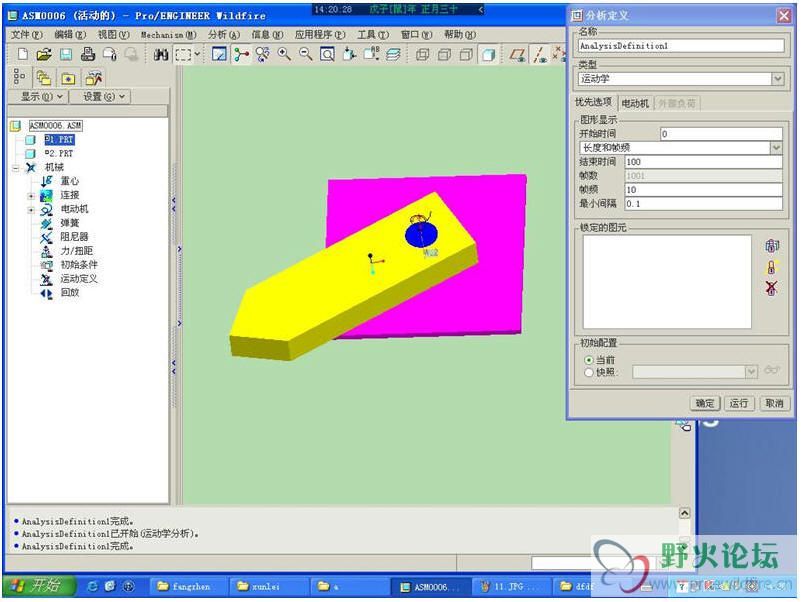Image resolution: width=802 pixels, height=602 pixels.
Task: Open the 设置(G) dropdown in navigator
Action: click(100, 97)
